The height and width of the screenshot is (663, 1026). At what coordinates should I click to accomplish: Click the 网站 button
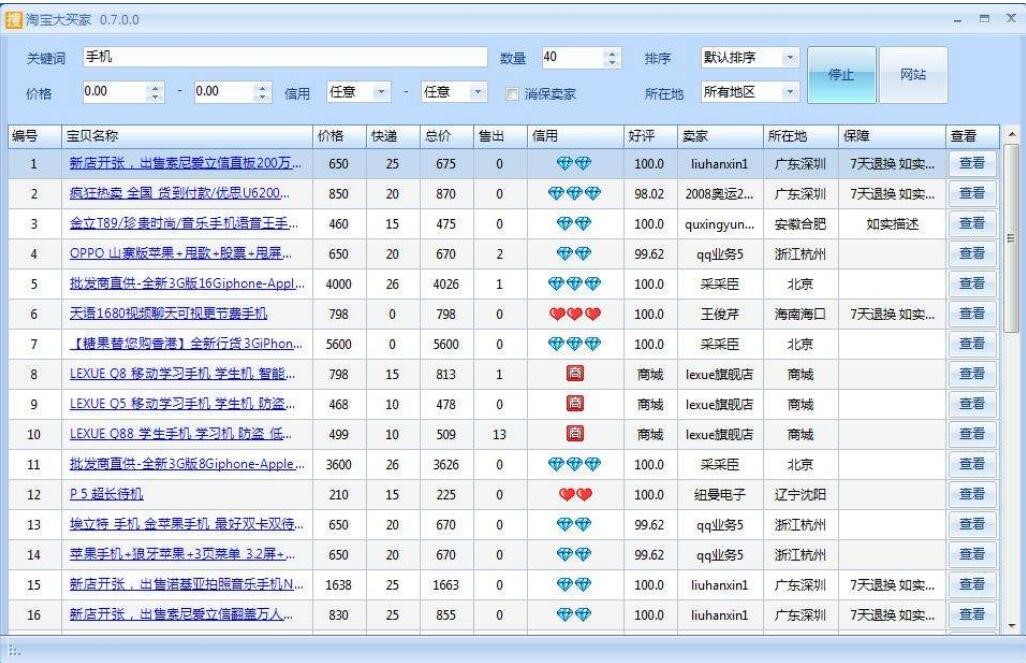tap(913, 75)
